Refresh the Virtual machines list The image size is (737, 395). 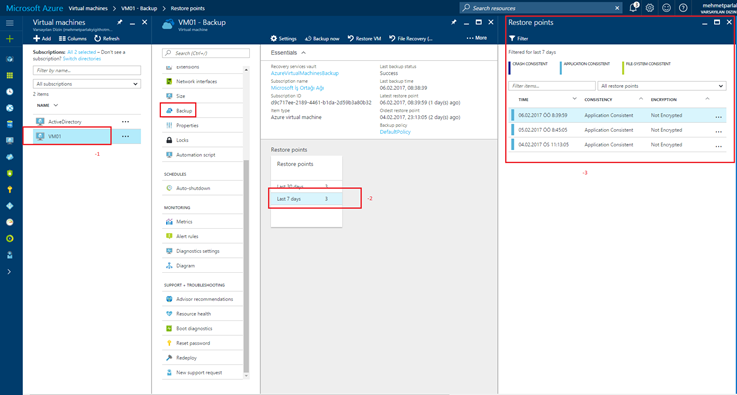click(x=107, y=39)
